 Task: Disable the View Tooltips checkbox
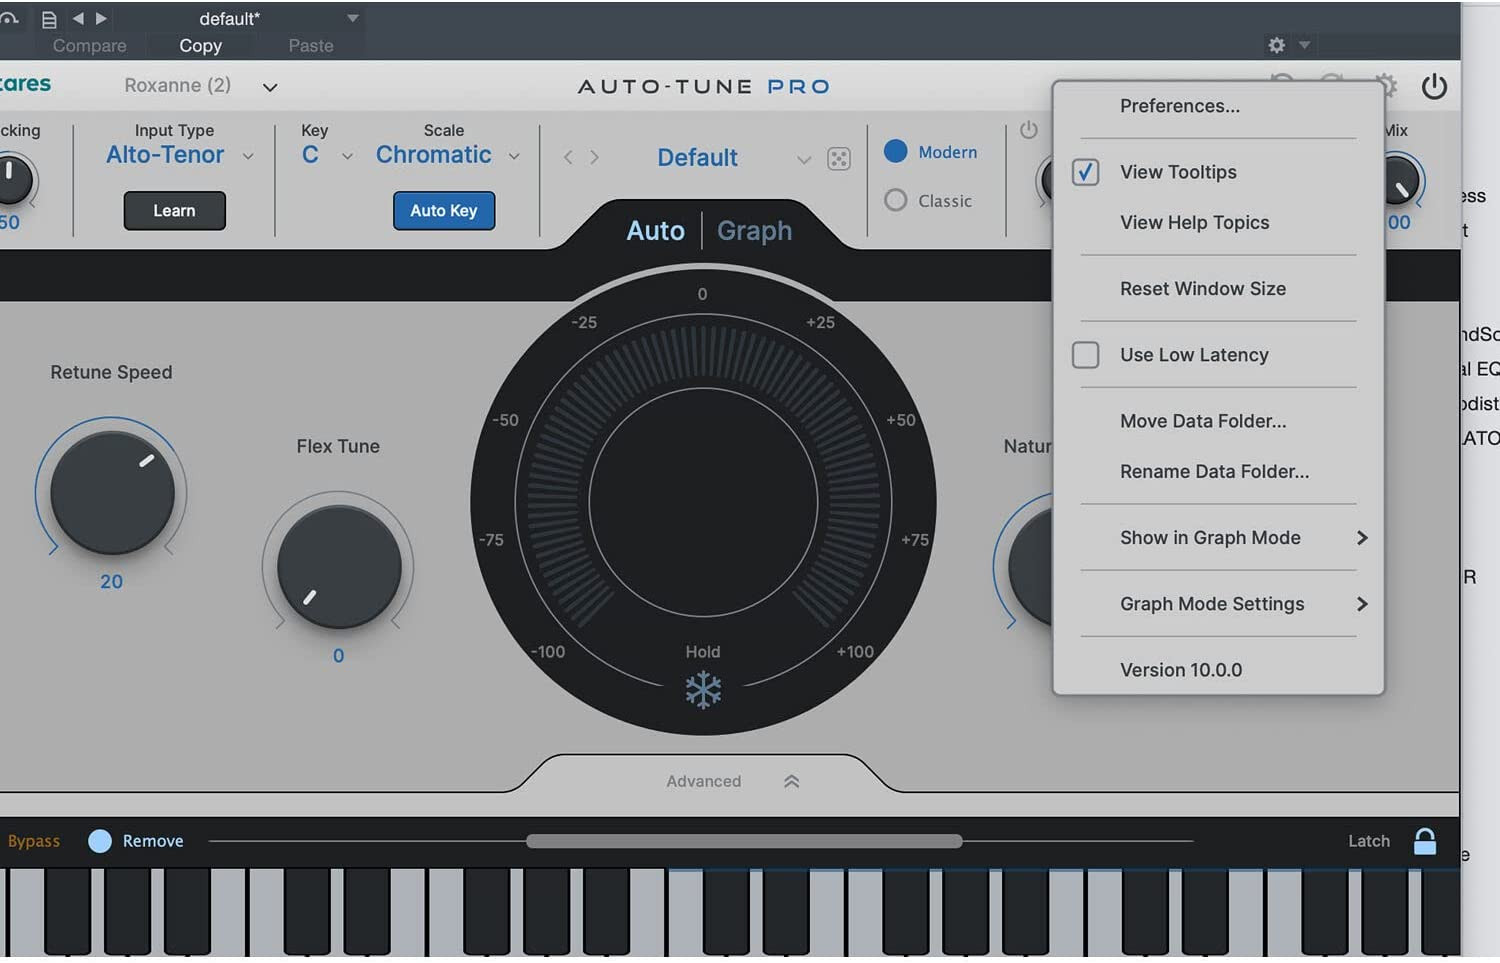[1086, 172]
